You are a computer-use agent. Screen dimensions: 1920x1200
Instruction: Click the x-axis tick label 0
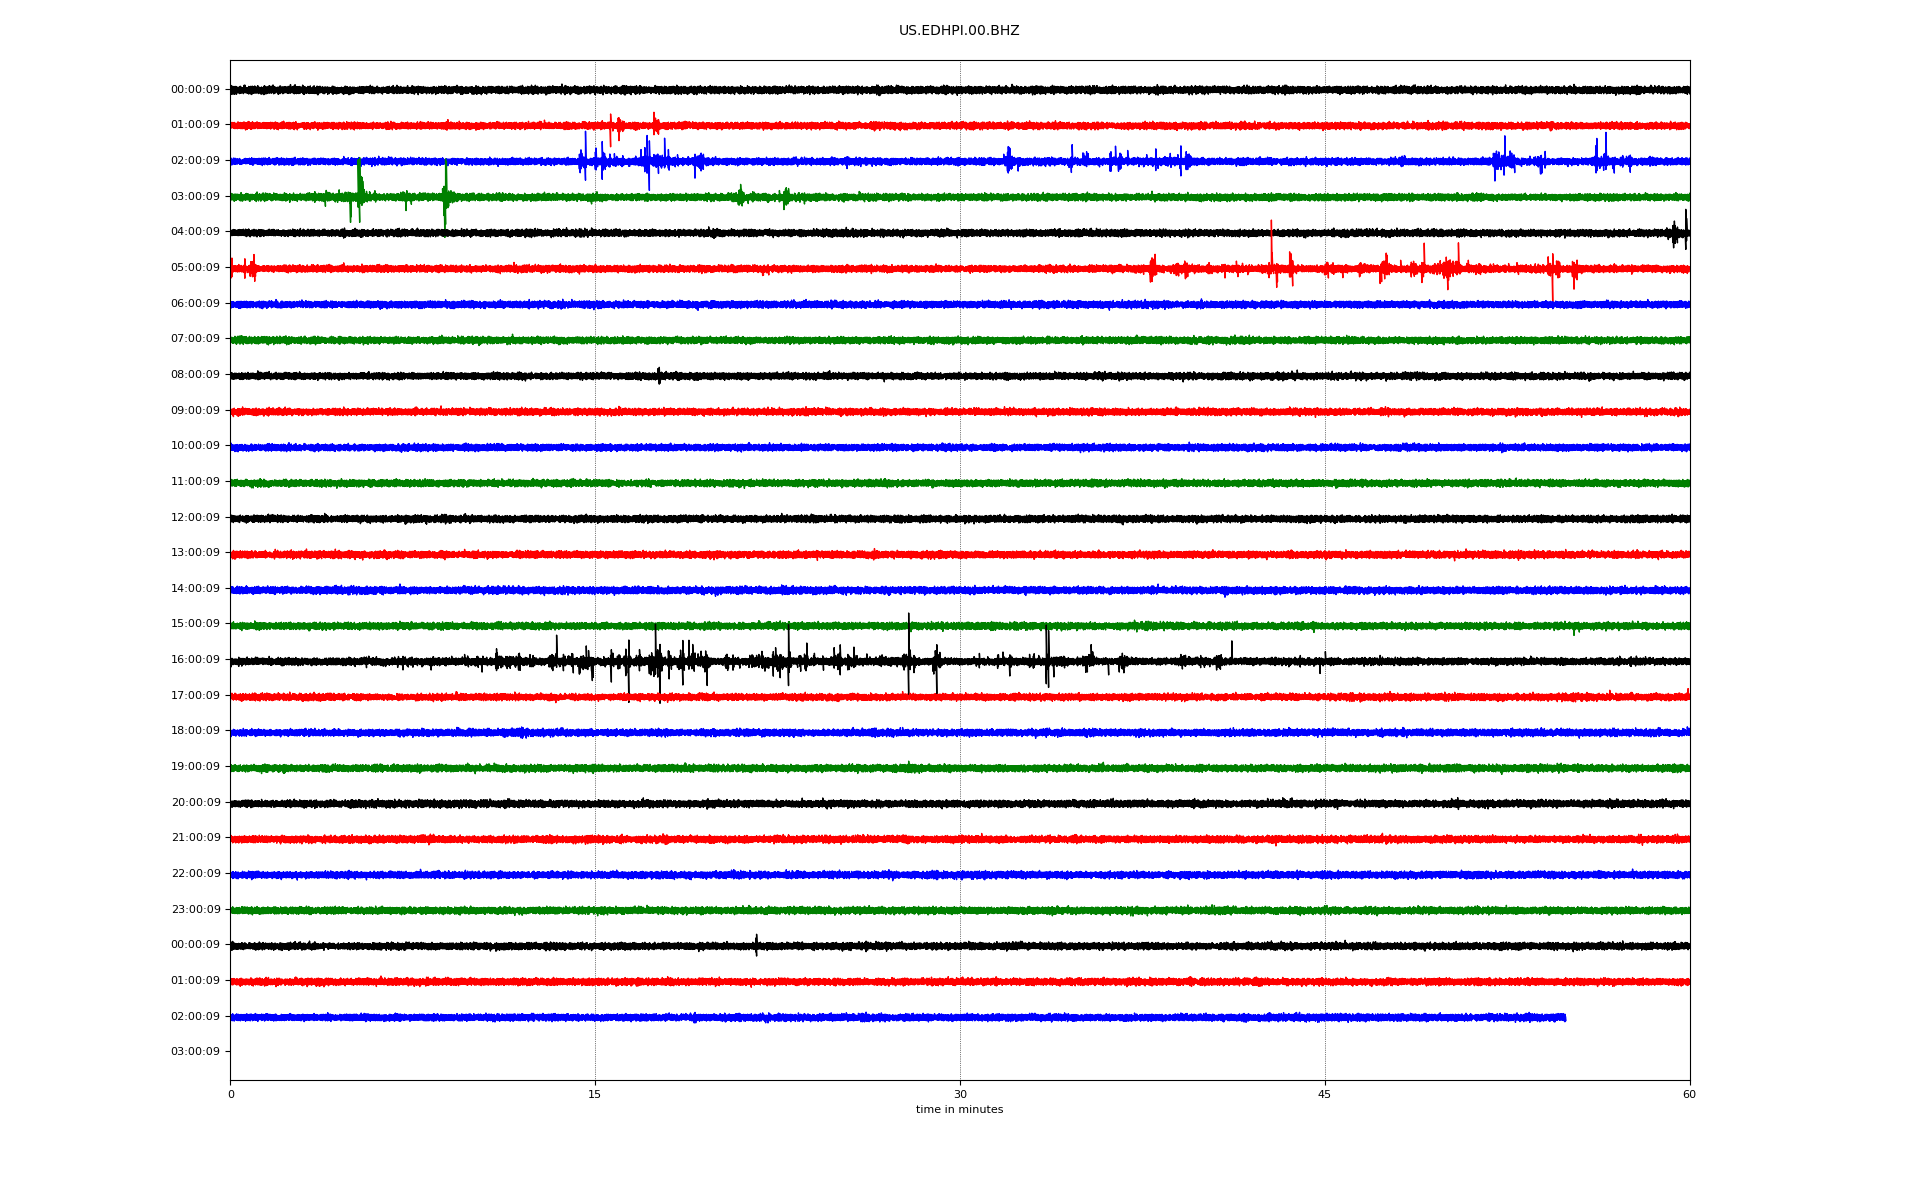(231, 1094)
